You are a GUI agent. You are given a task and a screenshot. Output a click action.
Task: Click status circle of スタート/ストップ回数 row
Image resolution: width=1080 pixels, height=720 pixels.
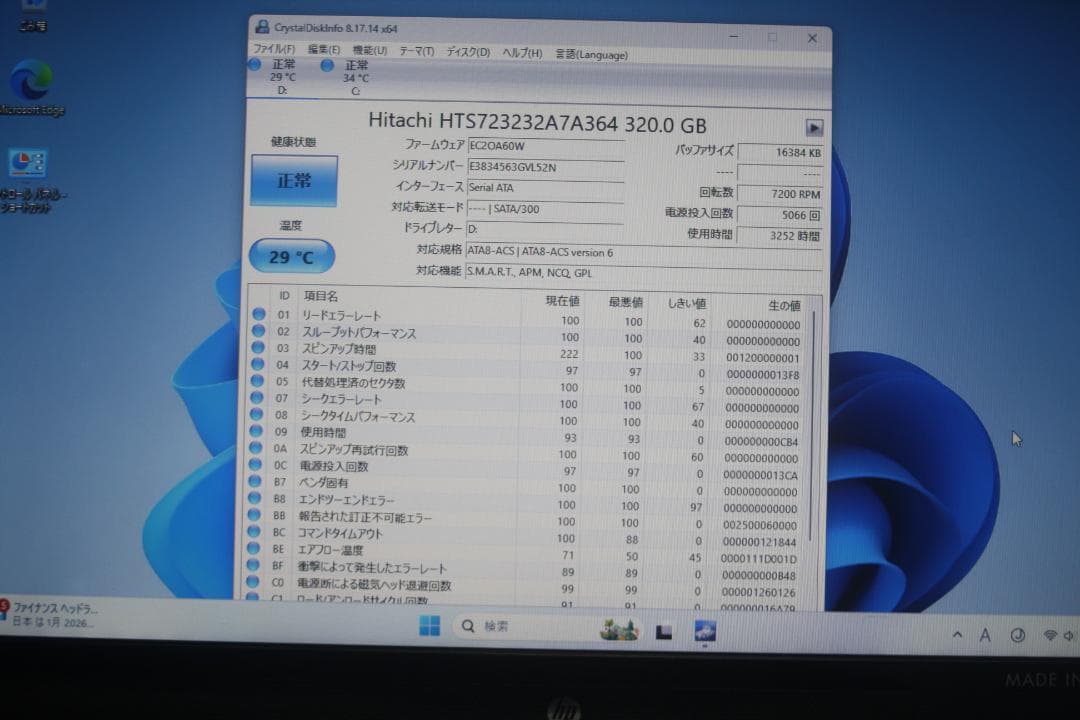[x=258, y=364]
